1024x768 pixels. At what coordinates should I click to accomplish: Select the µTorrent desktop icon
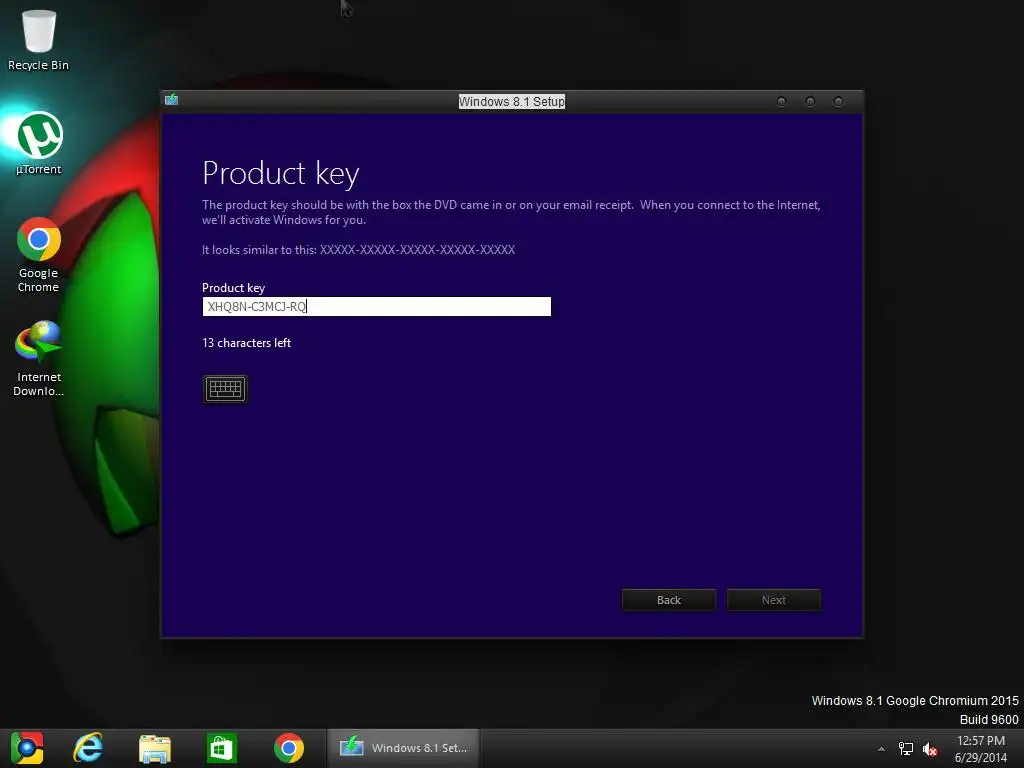[39, 144]
